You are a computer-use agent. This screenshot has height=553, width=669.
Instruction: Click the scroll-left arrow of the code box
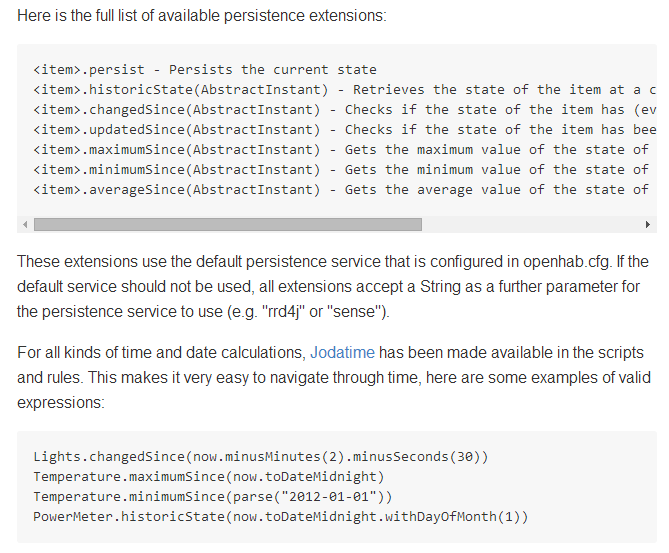click(25, 225)
